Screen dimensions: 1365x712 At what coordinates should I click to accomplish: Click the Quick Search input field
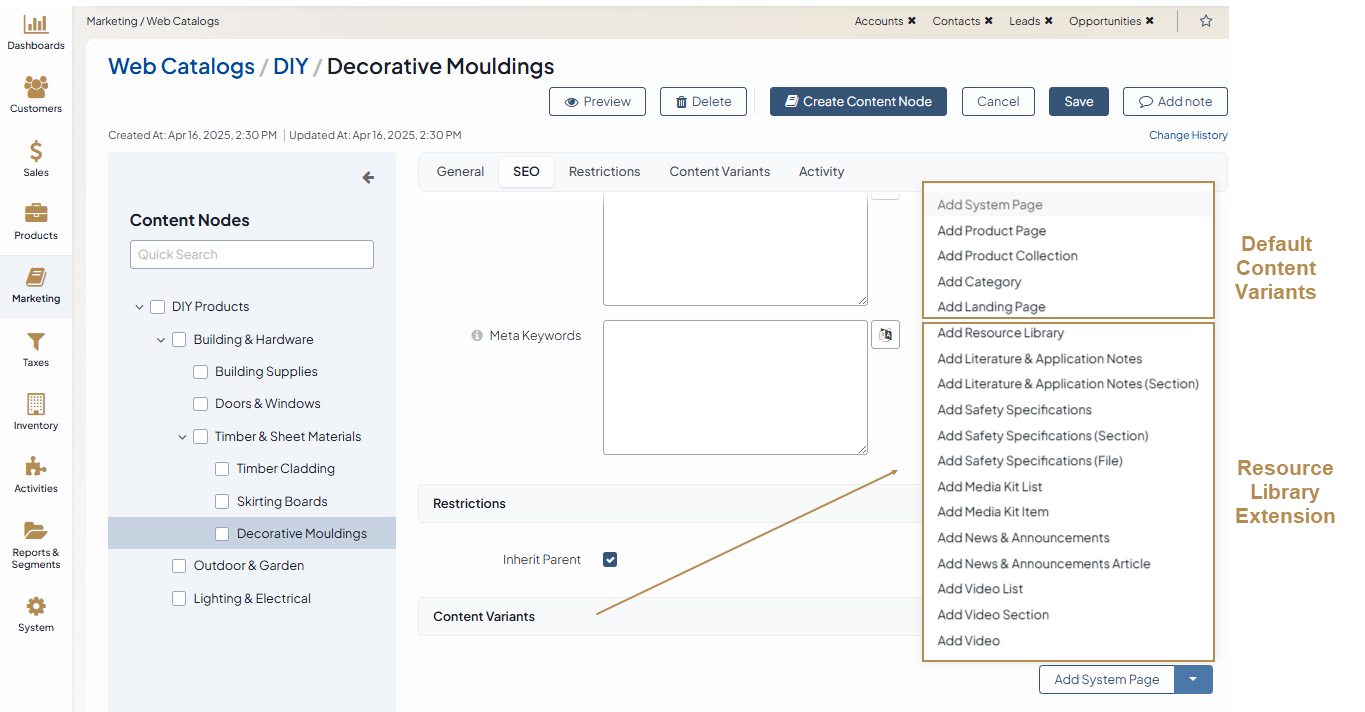pos(252,254)
